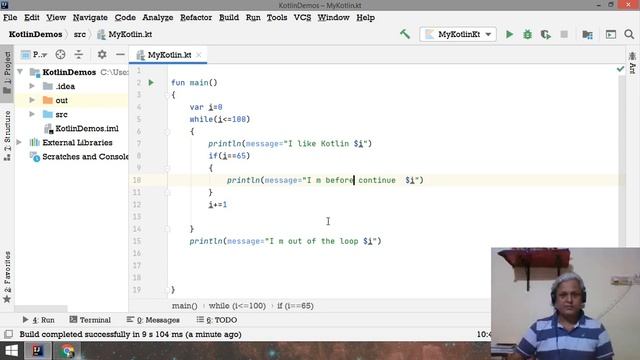The image size is (640, 360).
Task: Run MyKotlinKt with the green play button
Action: click(509, 34)
